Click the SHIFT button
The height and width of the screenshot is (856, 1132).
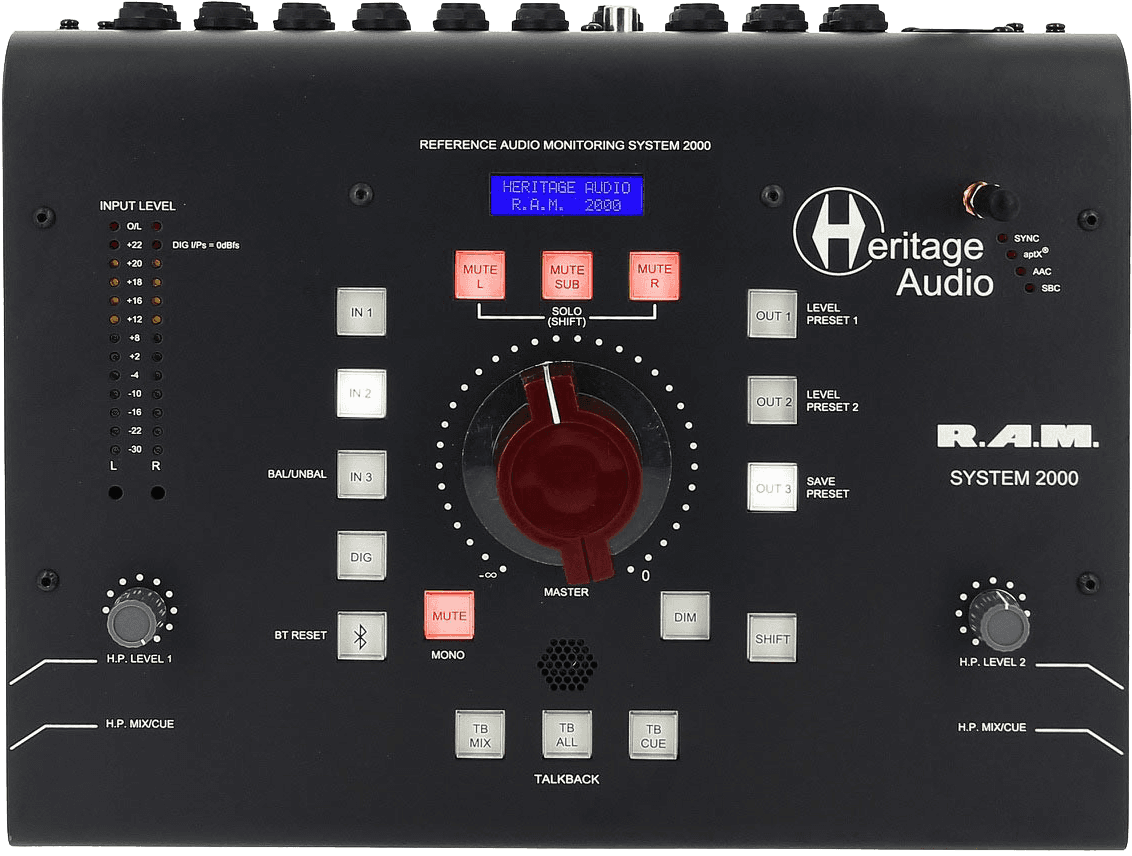point(772,638)
